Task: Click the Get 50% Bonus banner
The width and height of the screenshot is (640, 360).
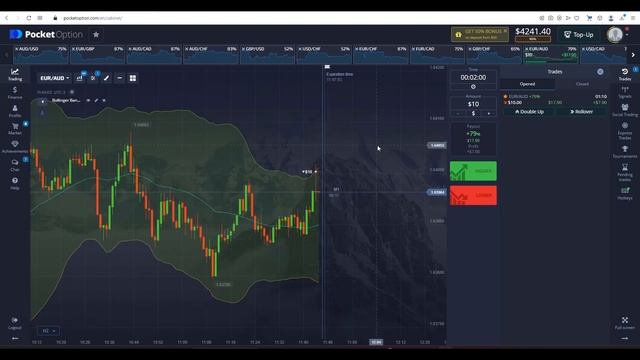Action: (480, 35)
